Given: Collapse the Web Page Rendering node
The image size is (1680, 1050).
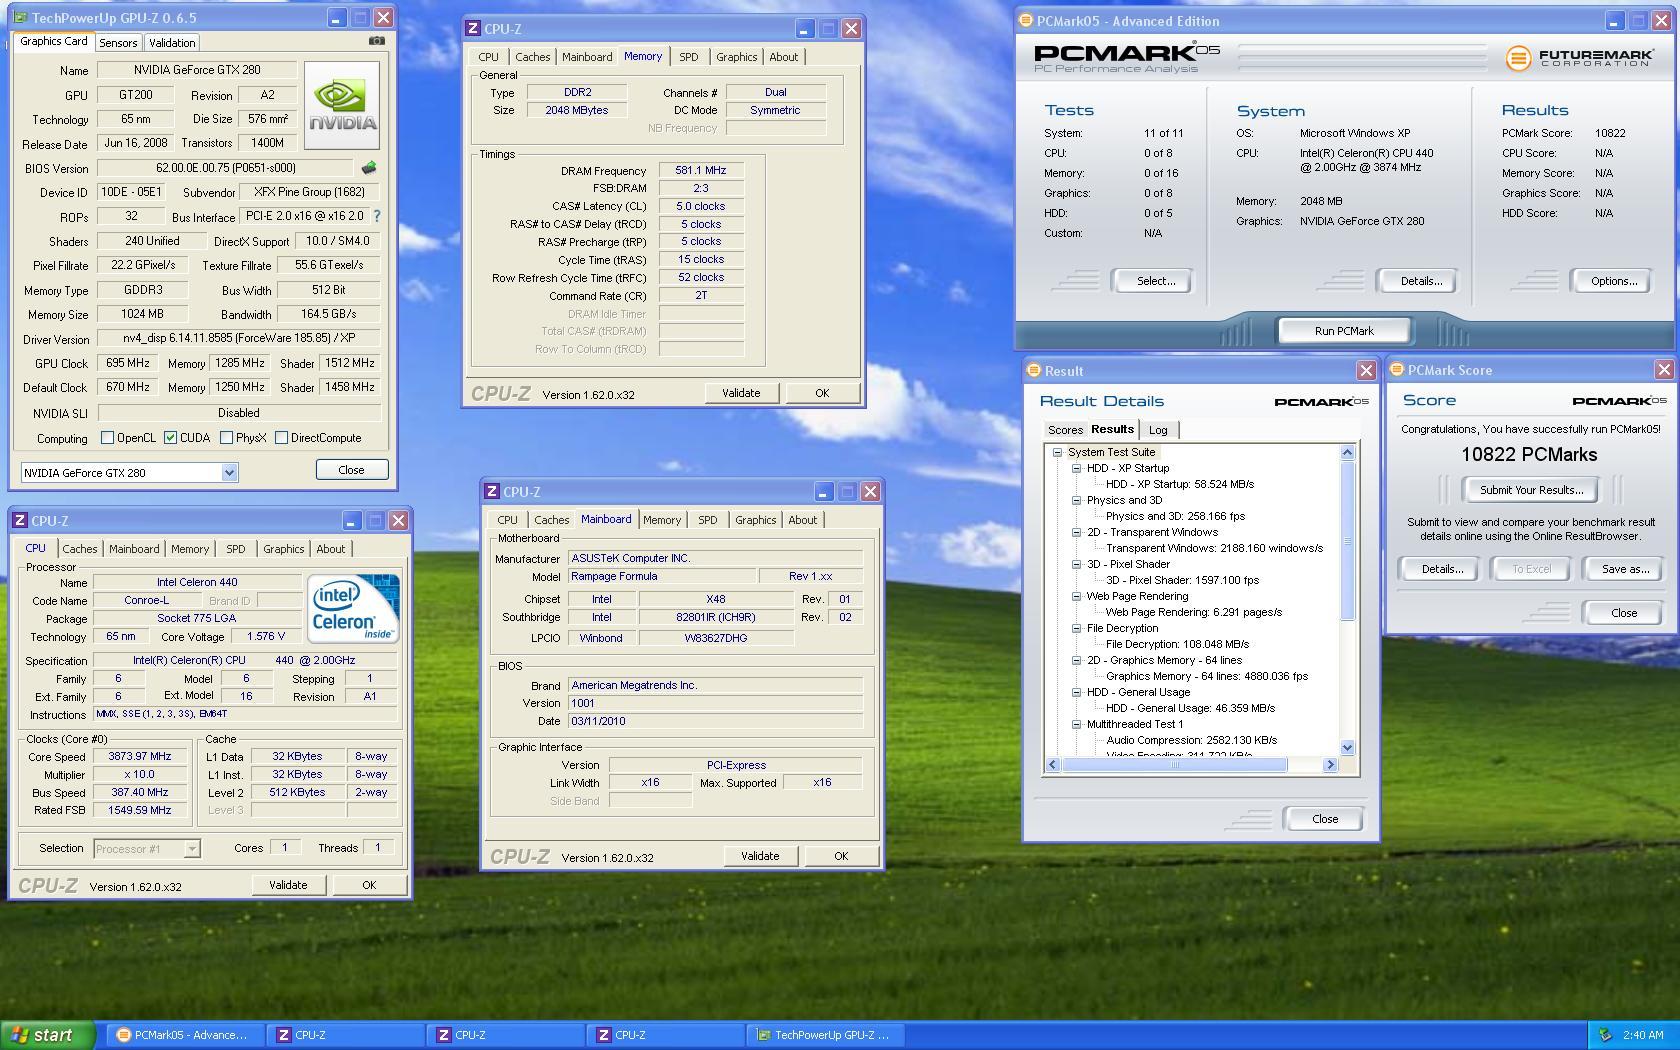Looking at the screenshot, I should (x=1076, y=596).
